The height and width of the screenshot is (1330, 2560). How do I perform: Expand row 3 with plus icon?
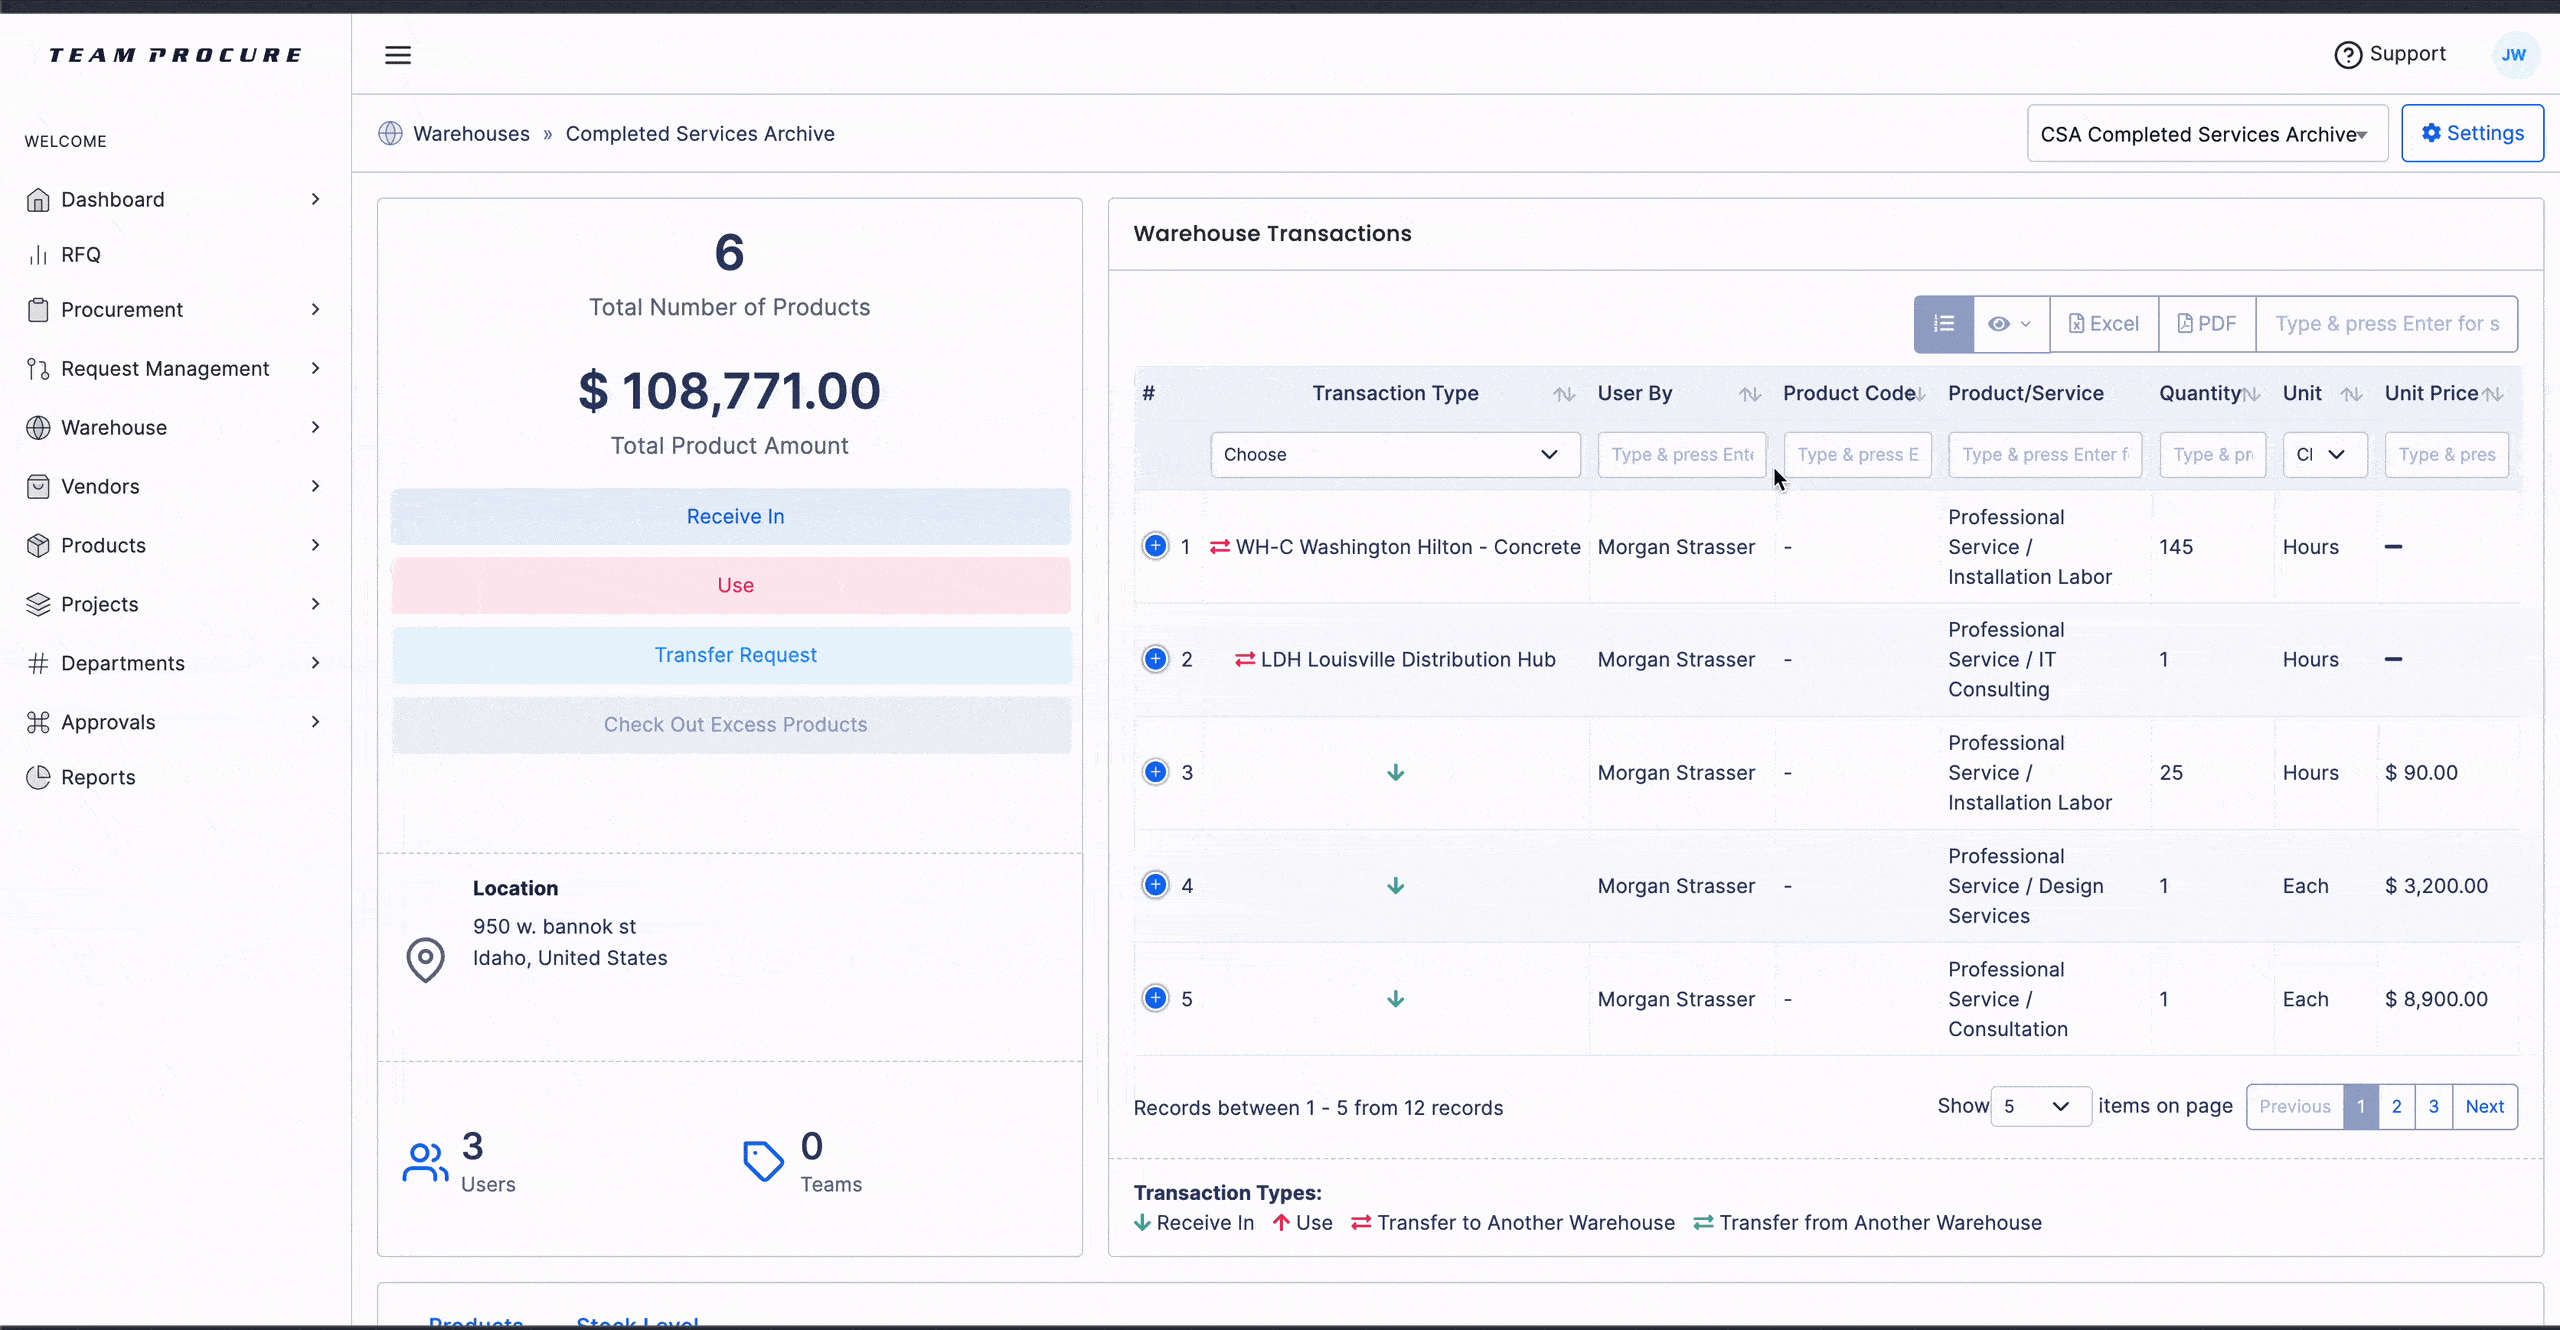click(1155, 772)
